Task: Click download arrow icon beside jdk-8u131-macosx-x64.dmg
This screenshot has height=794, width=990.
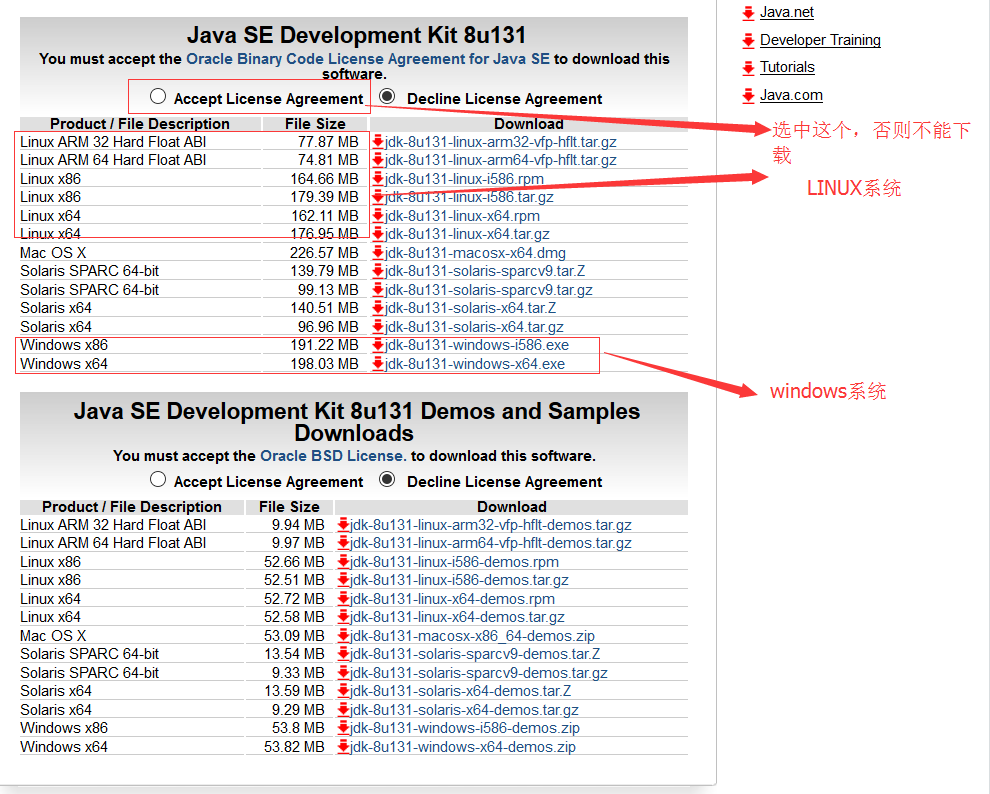Action: [x=378, y=252]
